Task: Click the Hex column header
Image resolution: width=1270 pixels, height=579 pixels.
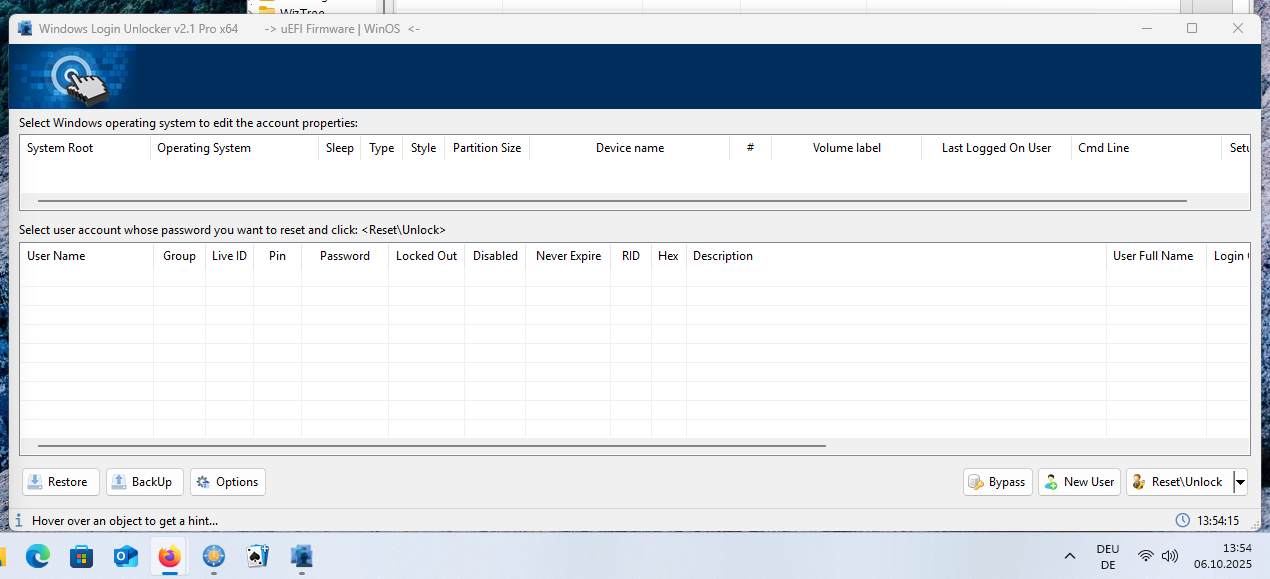Action: [x=669, y=256]
